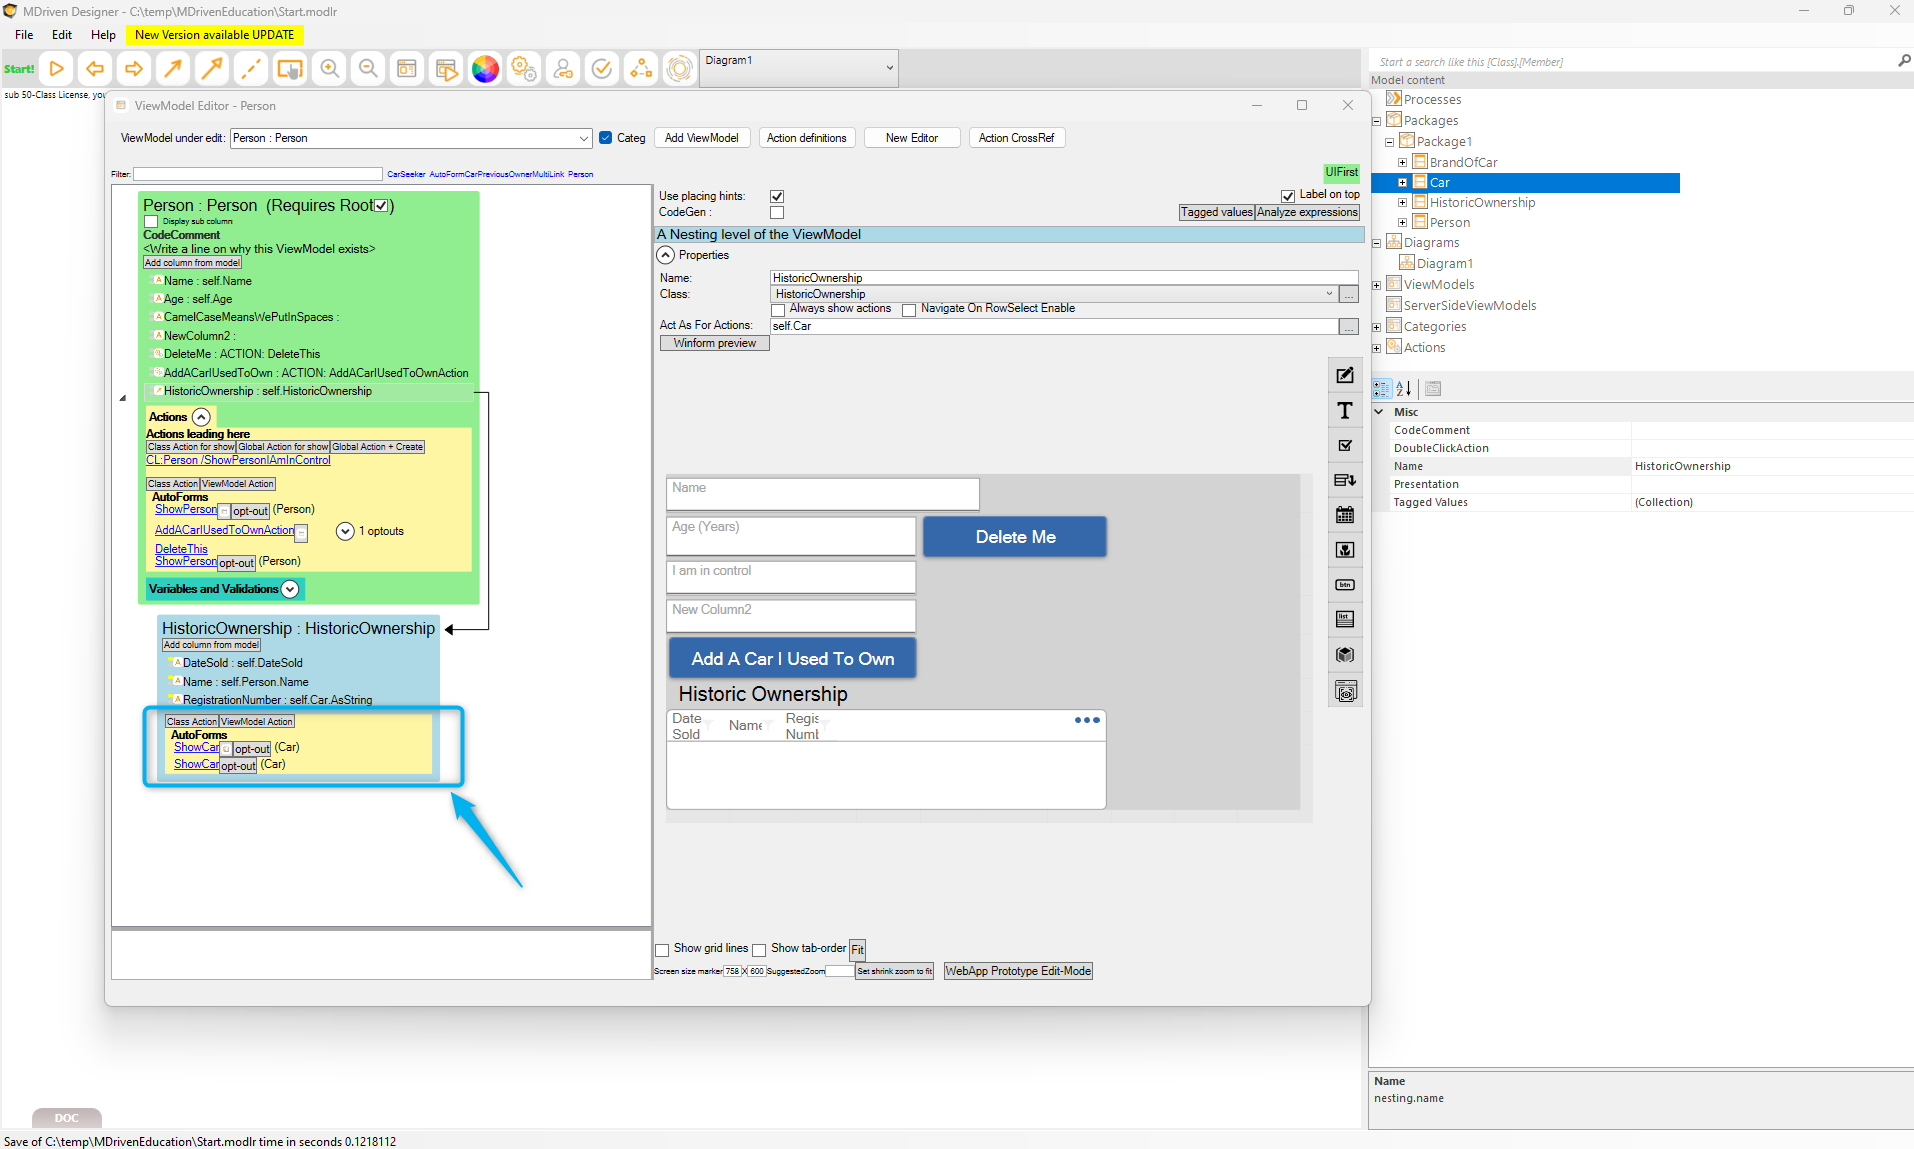The image size is (1914, 1149).
Task: Open the Edit menu
Action: pos(62,35)
